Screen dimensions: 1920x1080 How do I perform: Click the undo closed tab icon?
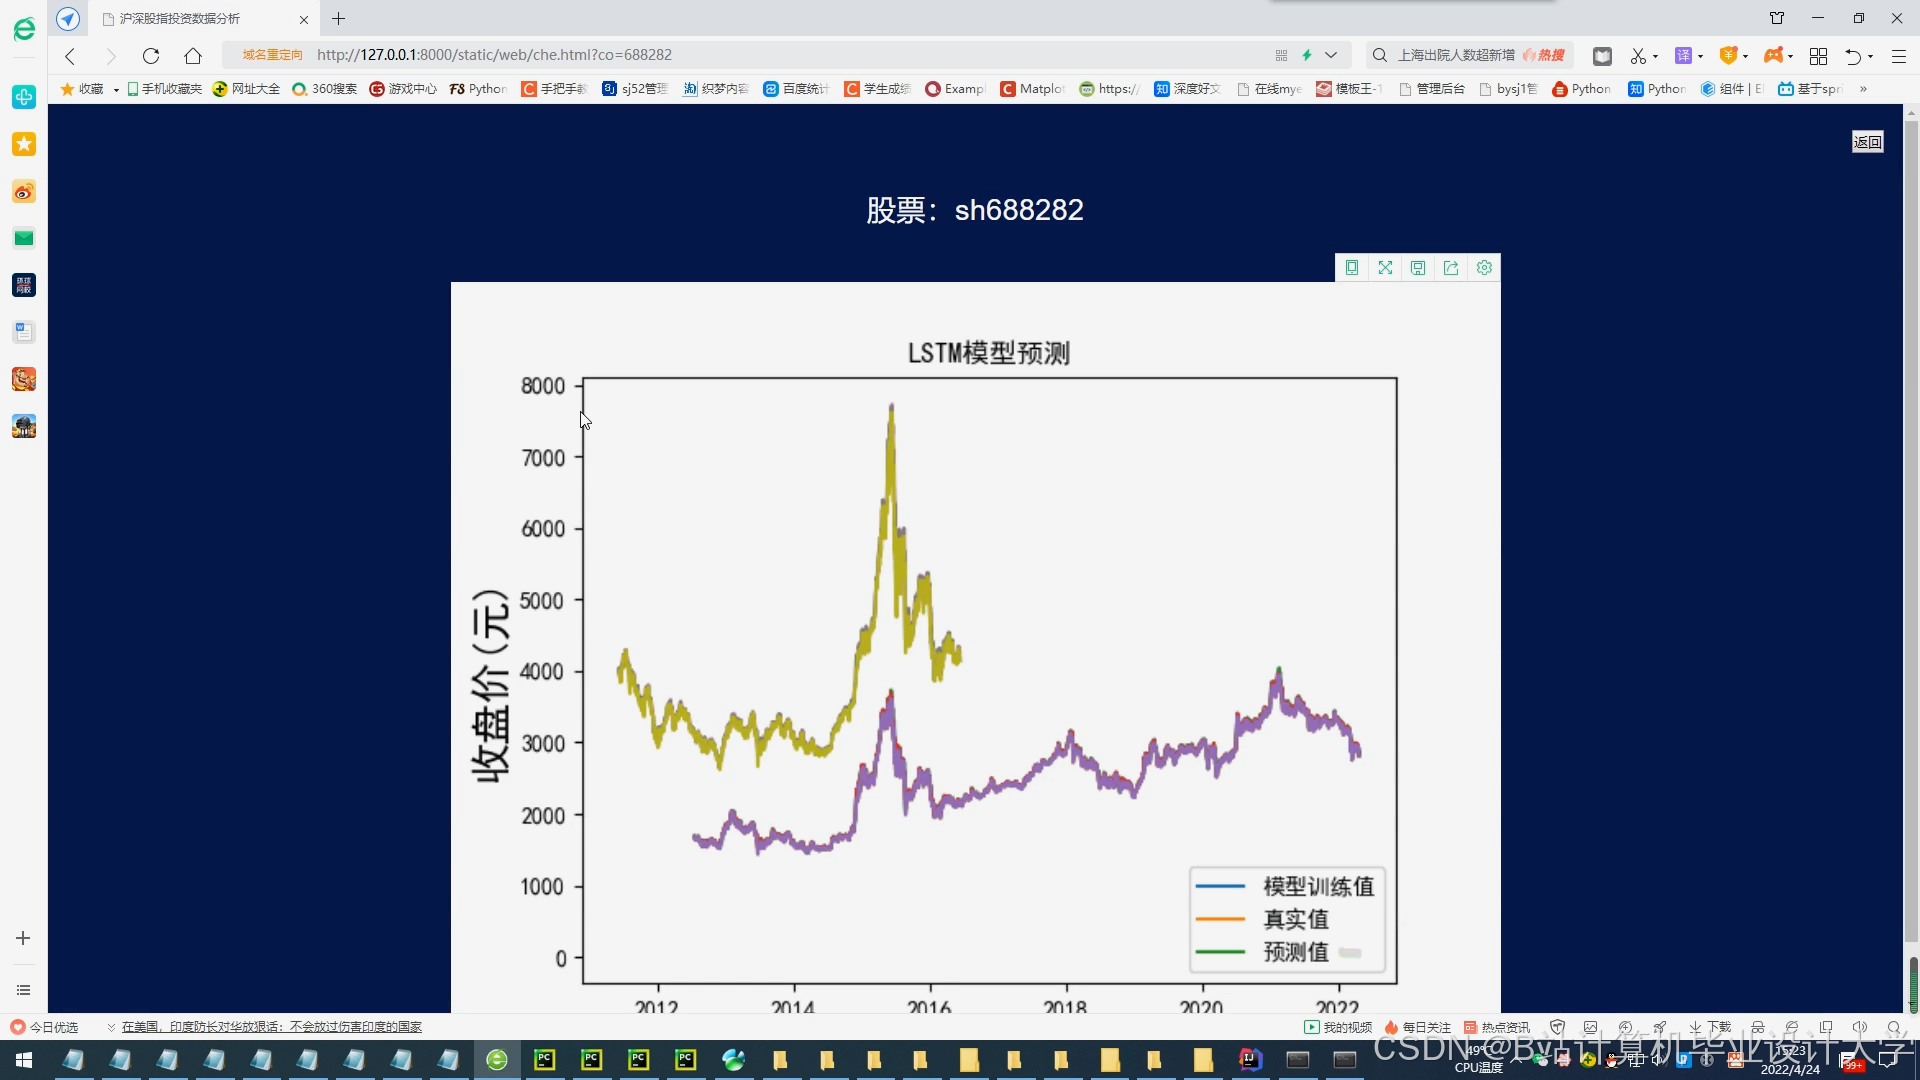pos(1853,56)
